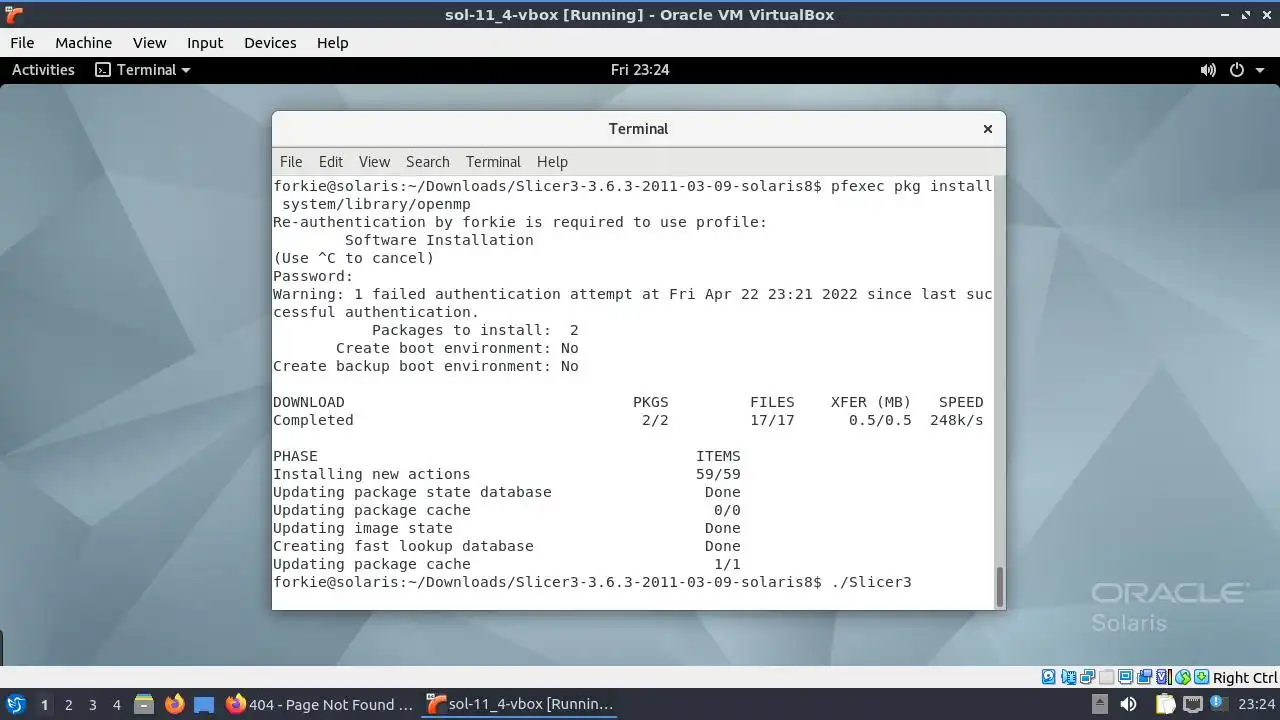Launch the file manager from host taskbar
Viewport: 1280px width, 720px height.
coord(143,704)
